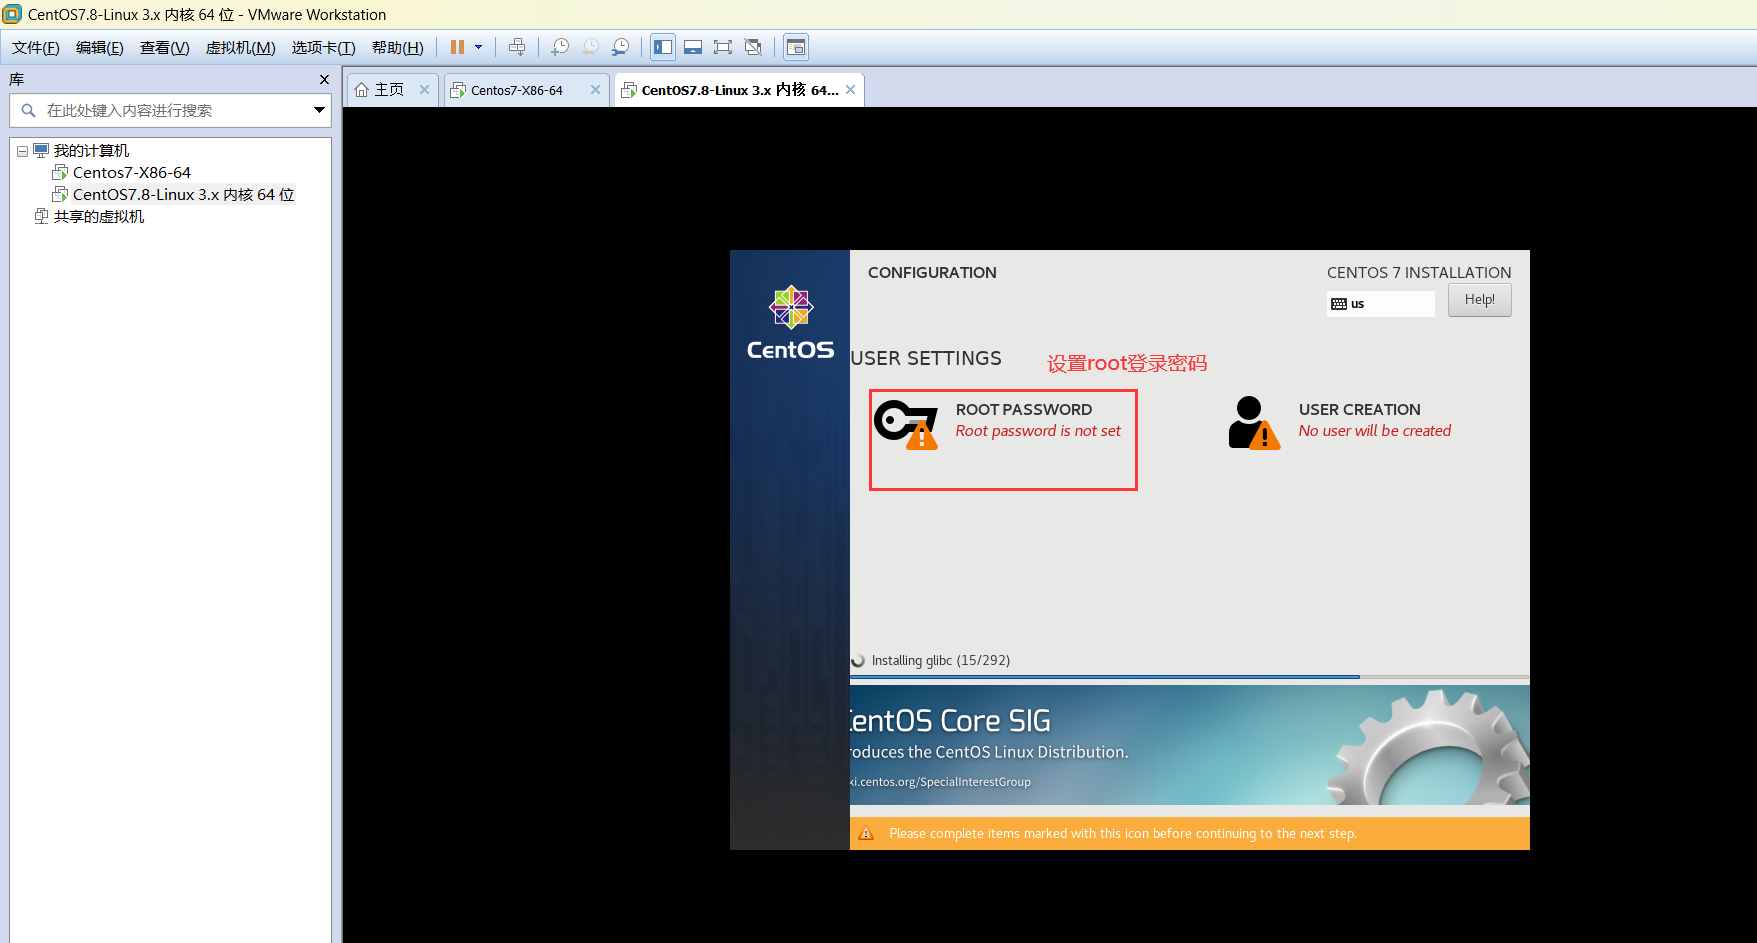The width and height of the screenshot is (1757, 943).
Task: Click the search magnifier icon in library
Action: click(28, 110)
